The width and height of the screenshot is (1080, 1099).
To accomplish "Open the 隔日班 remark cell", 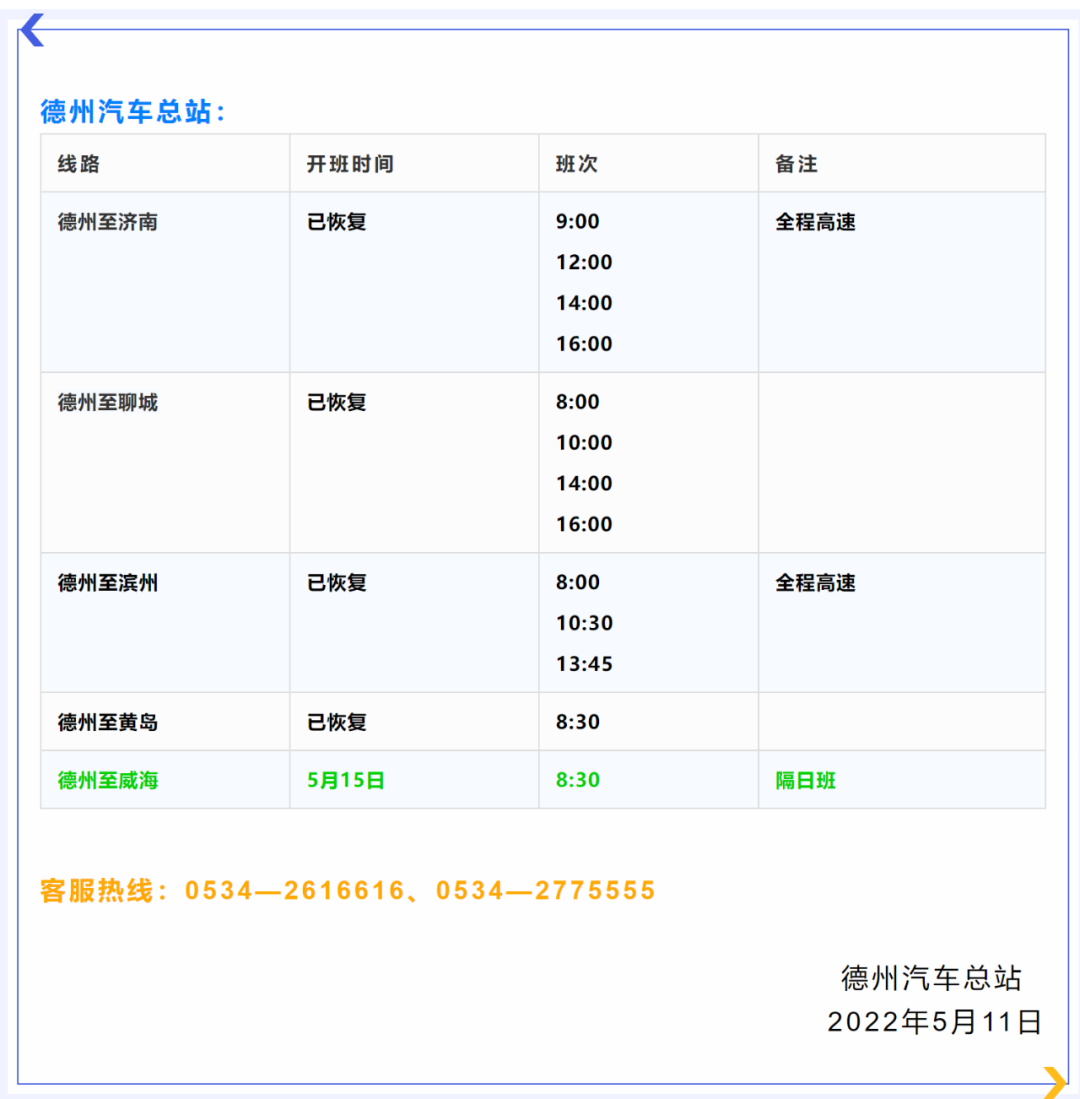I will pos(802,780).
